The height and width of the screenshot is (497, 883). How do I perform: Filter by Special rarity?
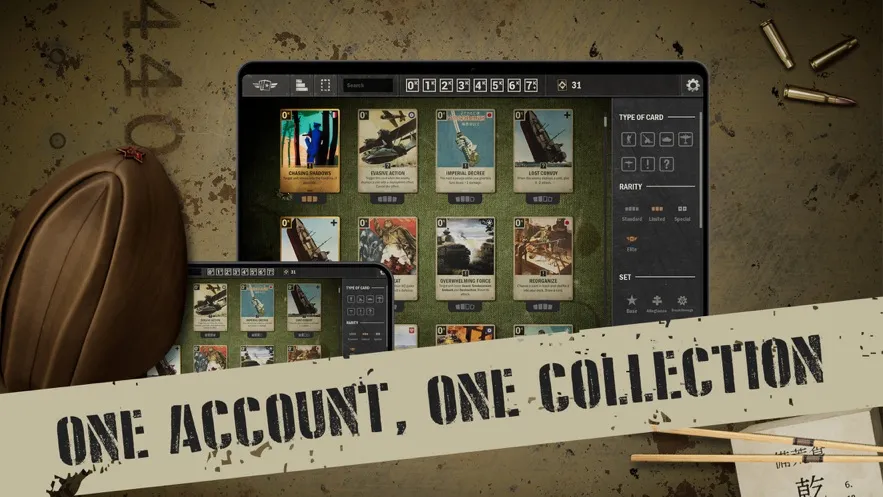[682, 213]
